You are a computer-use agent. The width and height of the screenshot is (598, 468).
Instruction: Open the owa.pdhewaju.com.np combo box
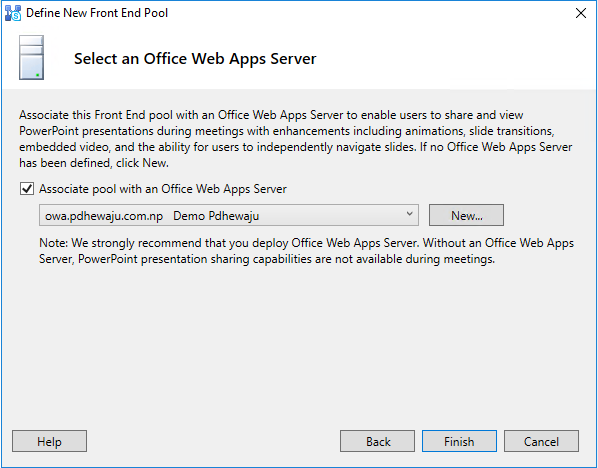[229, 215]
